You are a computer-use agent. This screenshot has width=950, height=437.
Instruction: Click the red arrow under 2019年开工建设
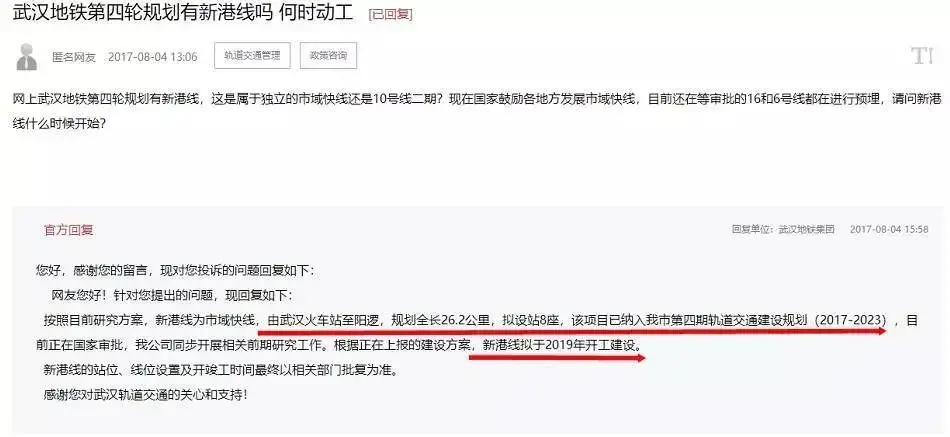click(557, 358)
